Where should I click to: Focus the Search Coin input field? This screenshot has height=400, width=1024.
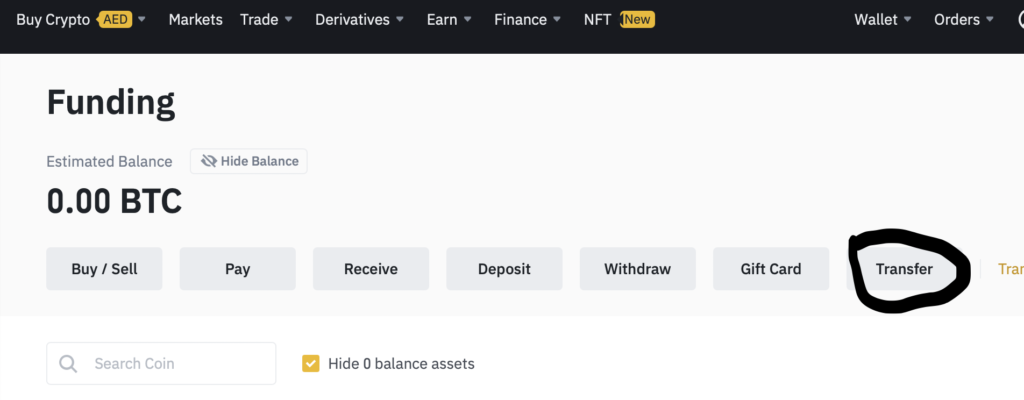point(161,363)
